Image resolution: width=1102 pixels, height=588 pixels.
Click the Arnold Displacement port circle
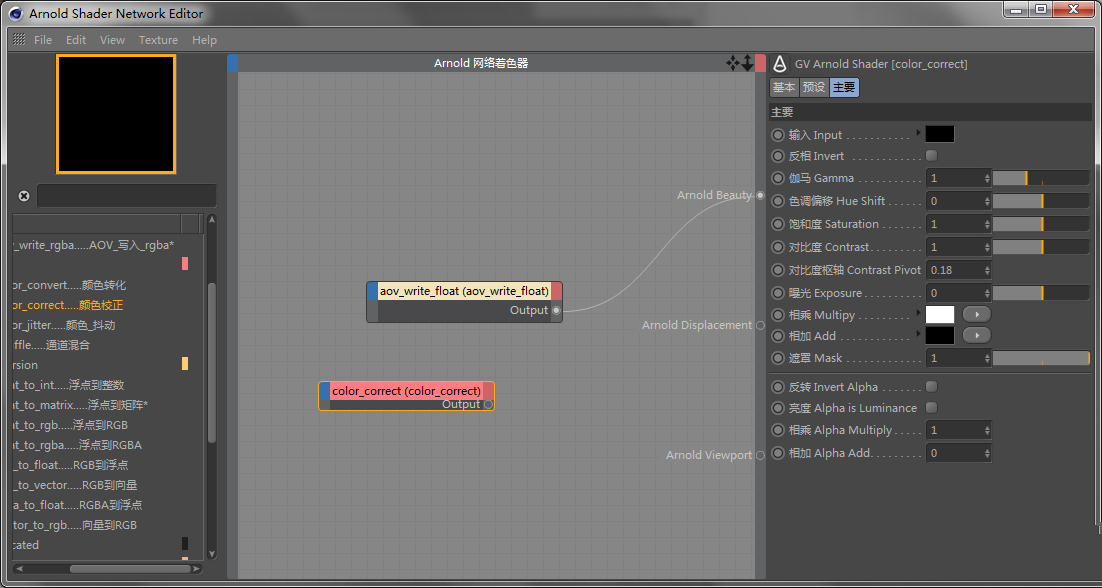point(760,325)
